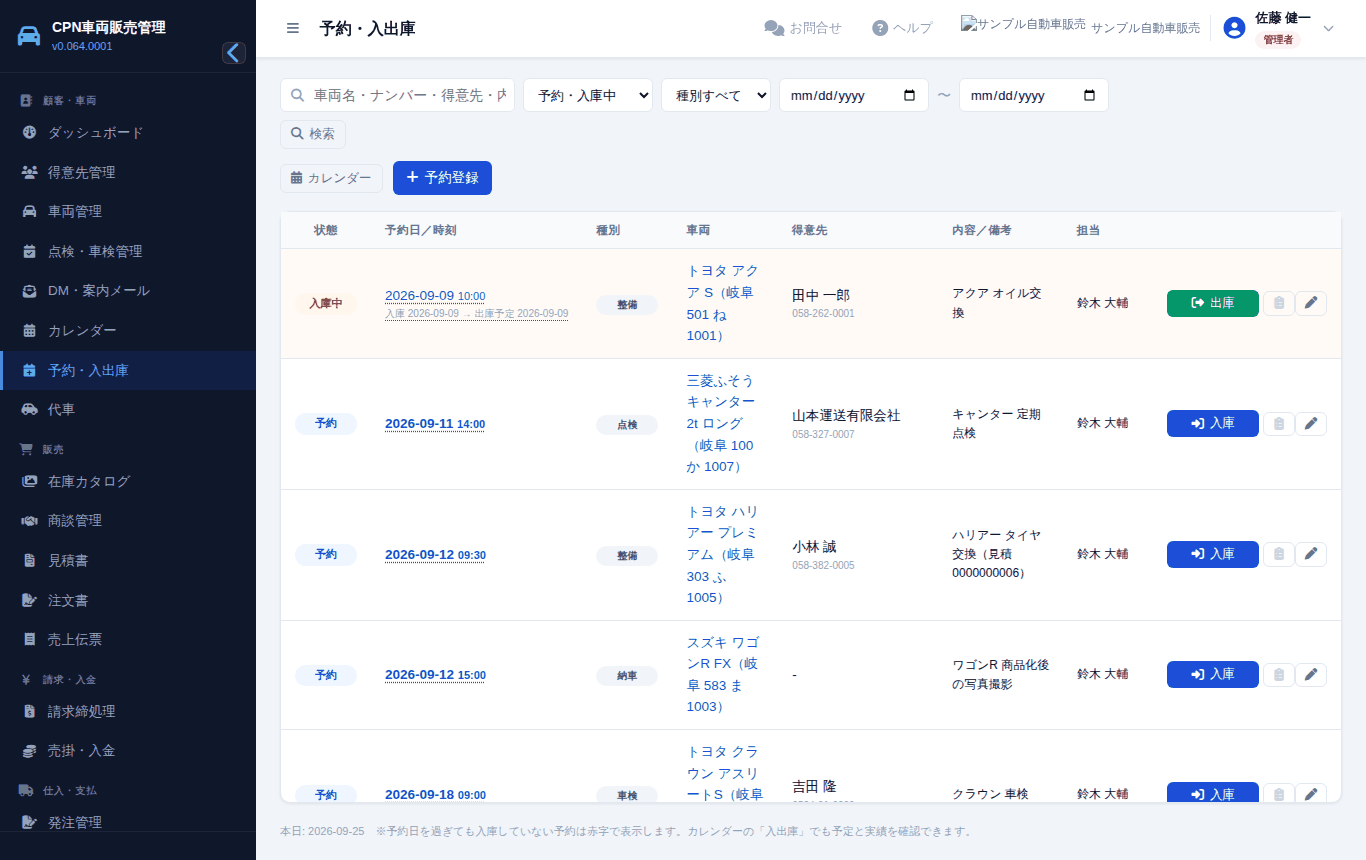Click the 出庫 button for 田中 一郎
Image resolution: width=1366 pixels, height=860 pixels.
coord(1212,303)
